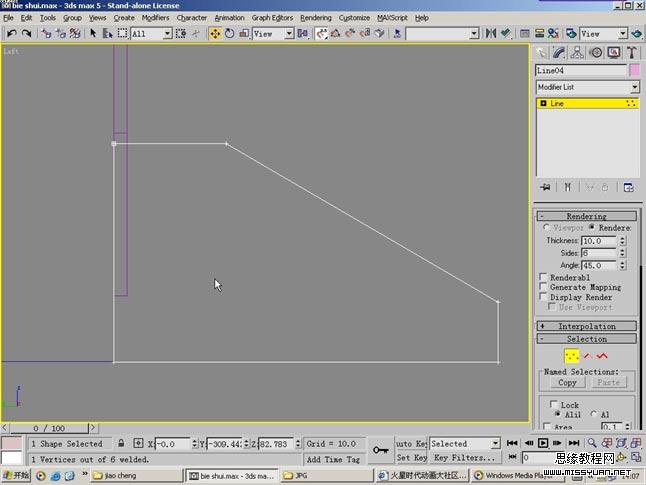Tick the Lock checkbox
The image size is (646, 485).
554,405
